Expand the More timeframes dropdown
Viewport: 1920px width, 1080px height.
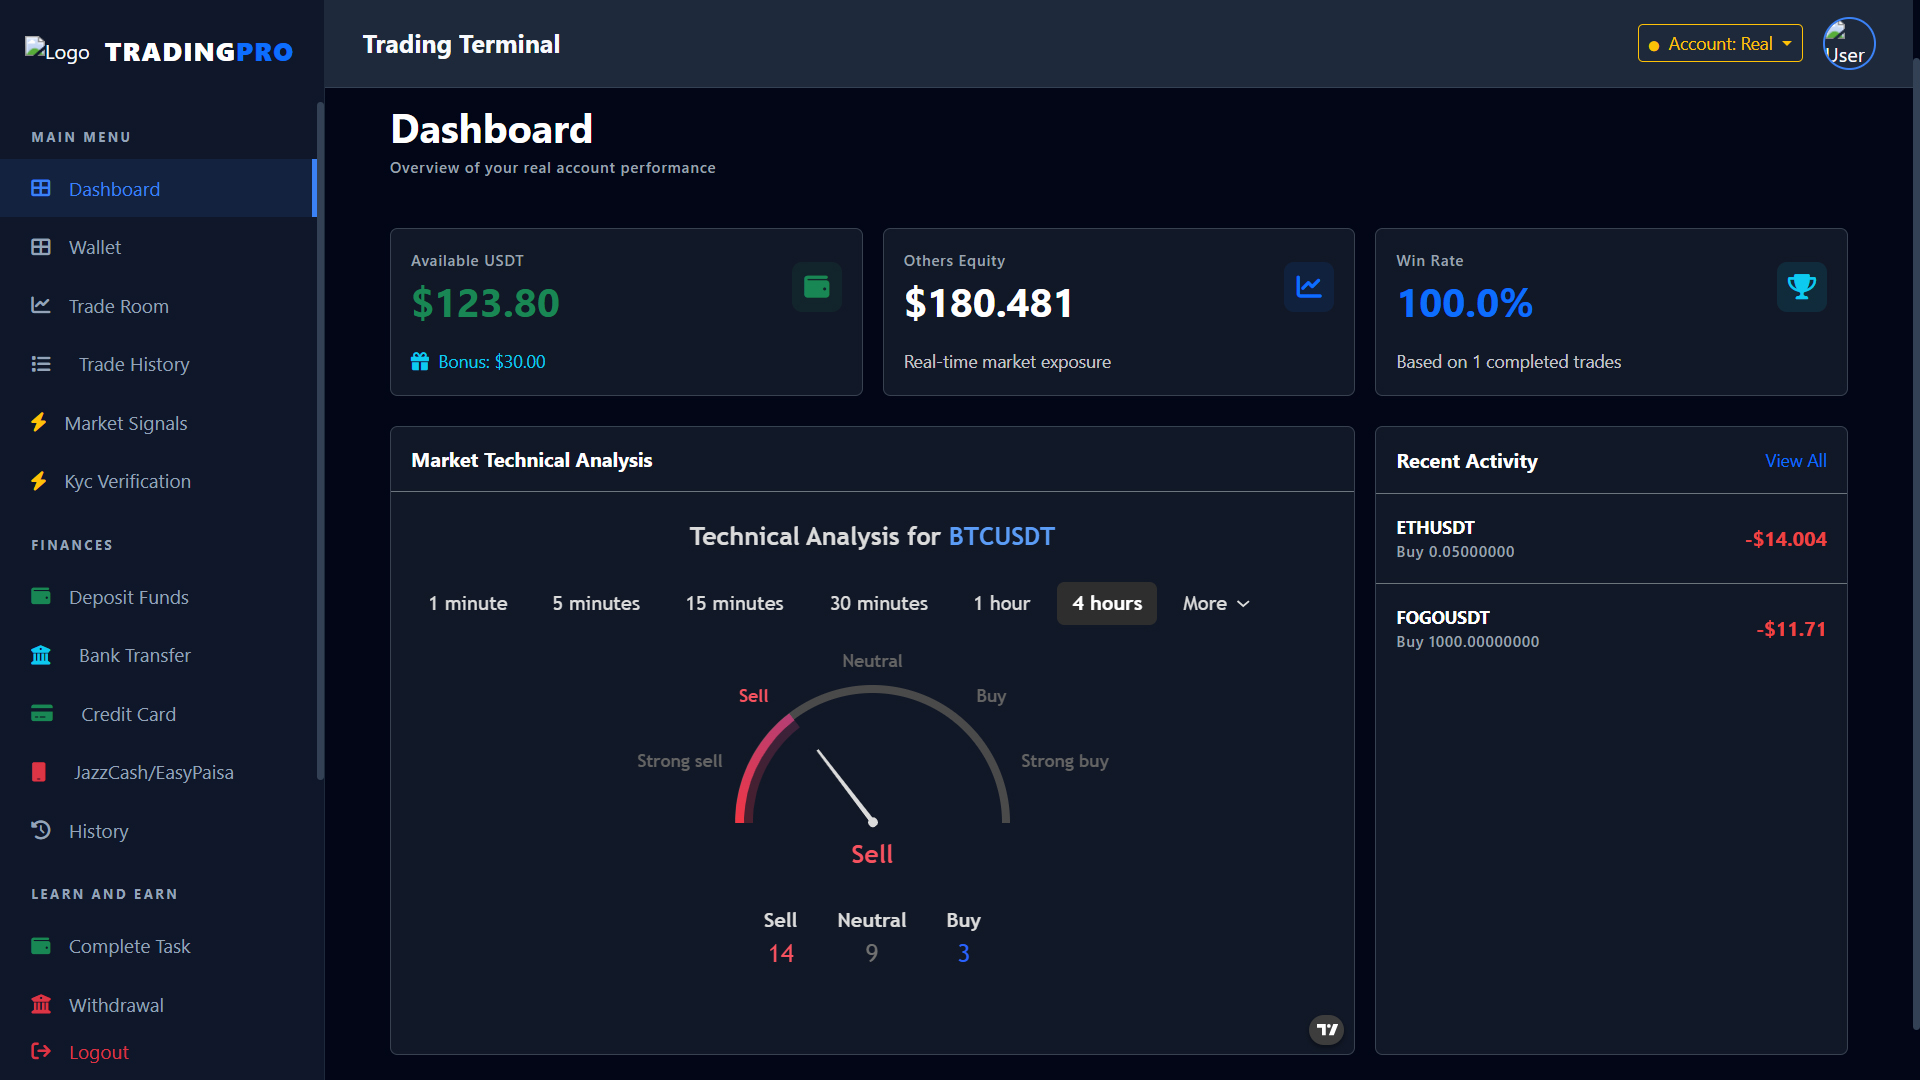(1215, 603)
